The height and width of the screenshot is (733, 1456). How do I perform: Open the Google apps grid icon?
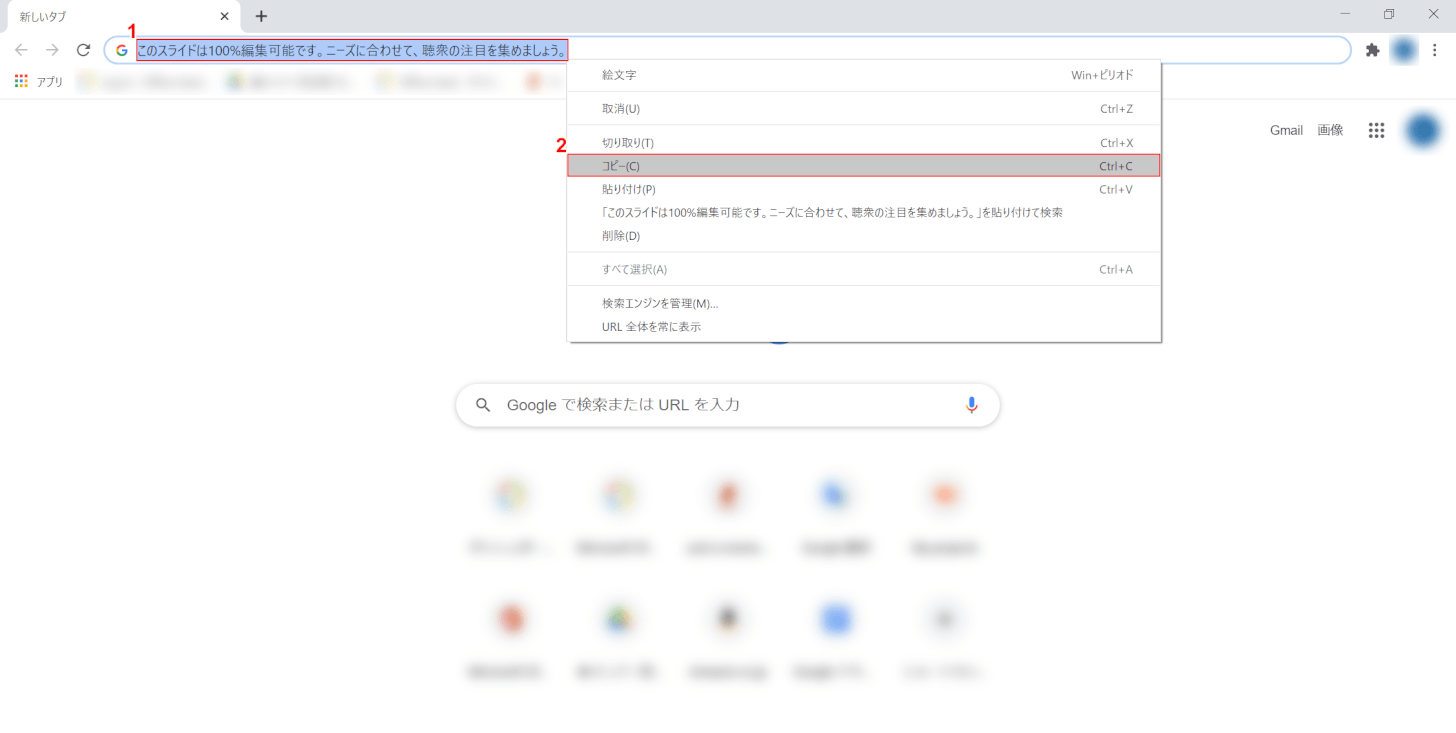coord(1376,130)
